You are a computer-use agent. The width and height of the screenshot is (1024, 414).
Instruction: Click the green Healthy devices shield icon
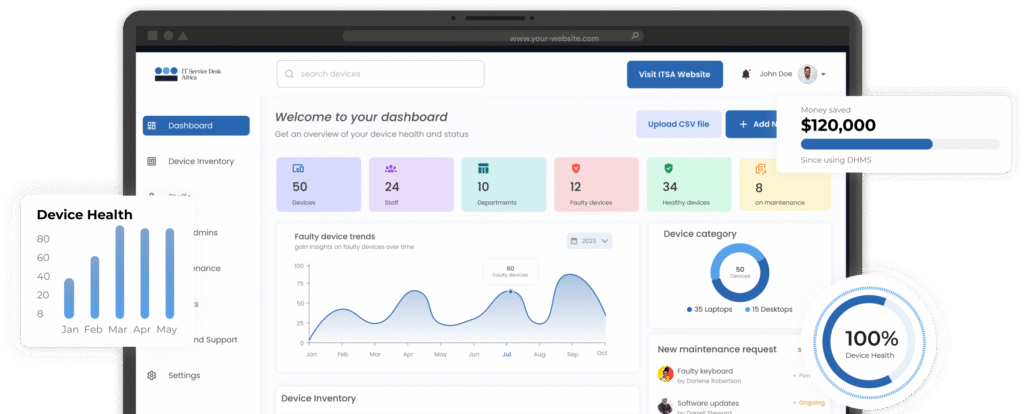[x=668, y=169]
